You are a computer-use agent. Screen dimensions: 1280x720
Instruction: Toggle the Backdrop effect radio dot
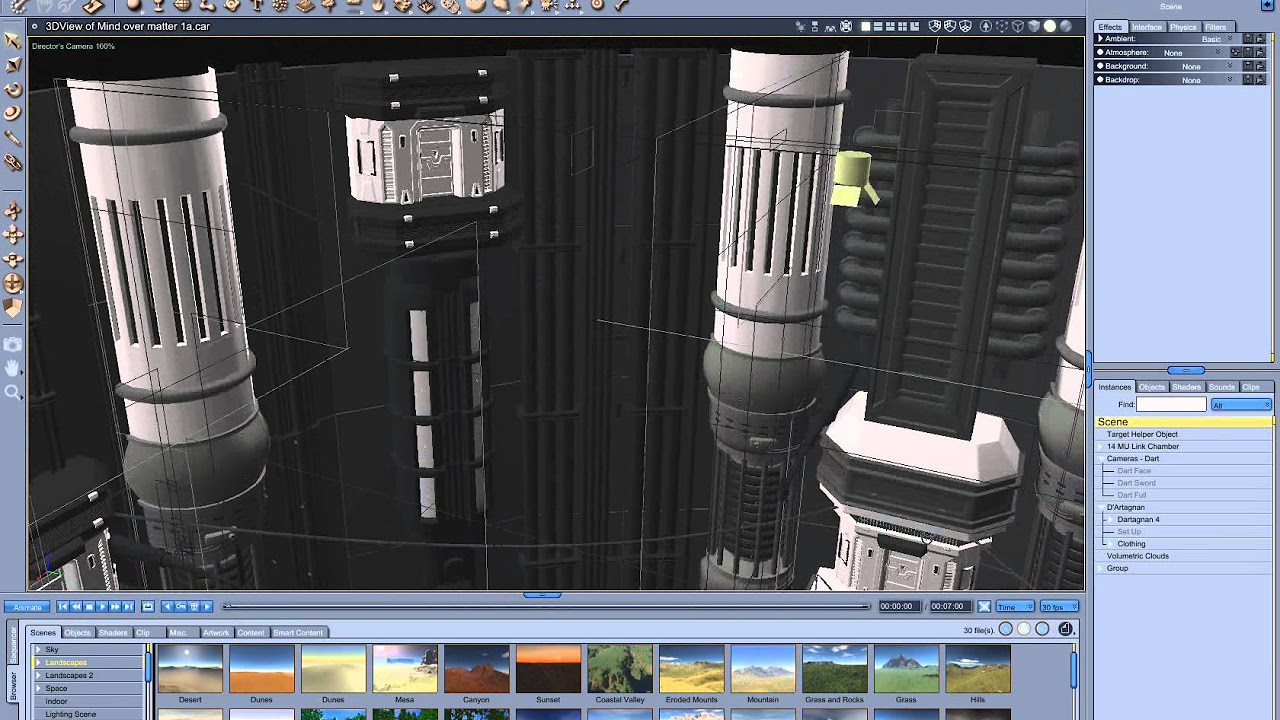1101,80
